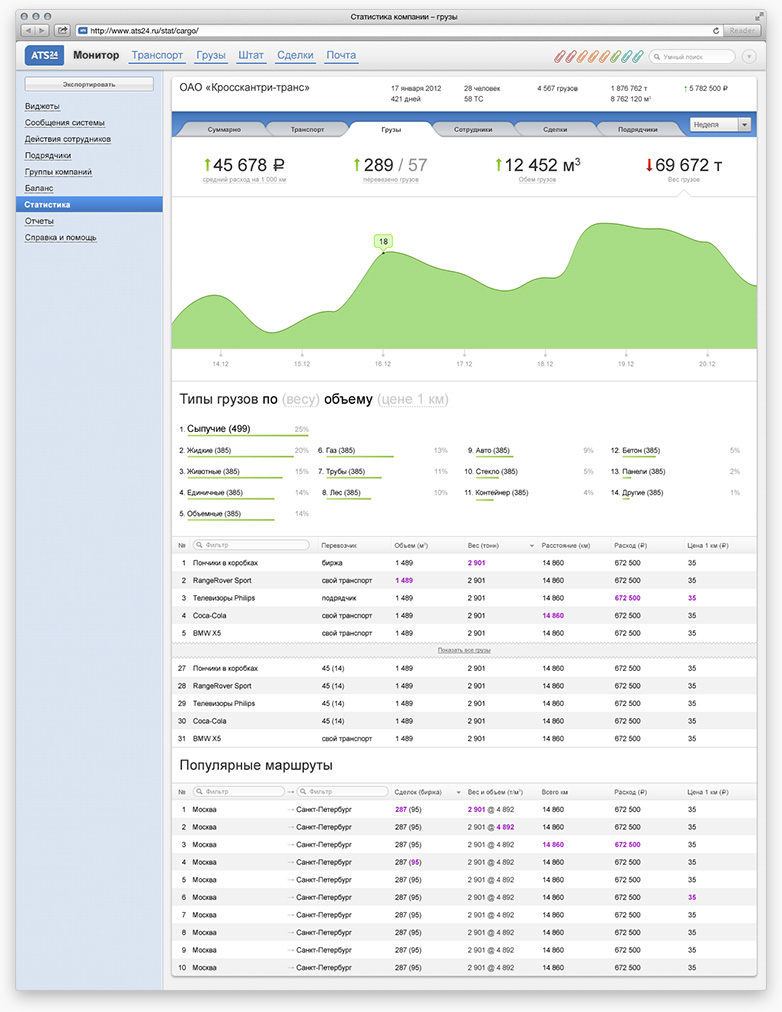Open Справка и помощь in the sidebar
Image resolution: width=782 pixels, height=1012 pixels.
point(61,238)
